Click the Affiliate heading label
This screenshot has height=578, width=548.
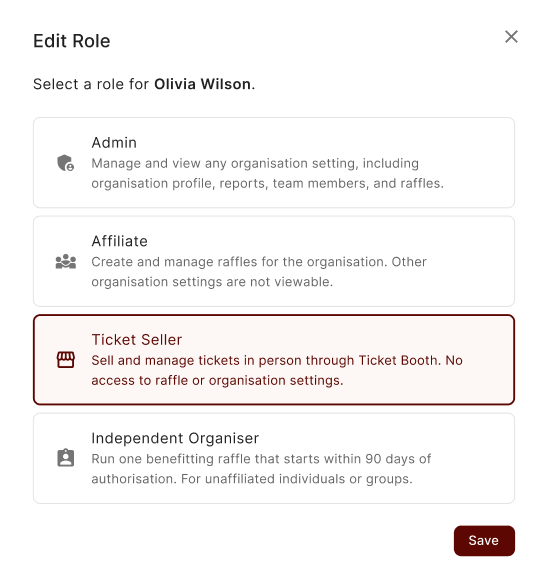point(119,241)
